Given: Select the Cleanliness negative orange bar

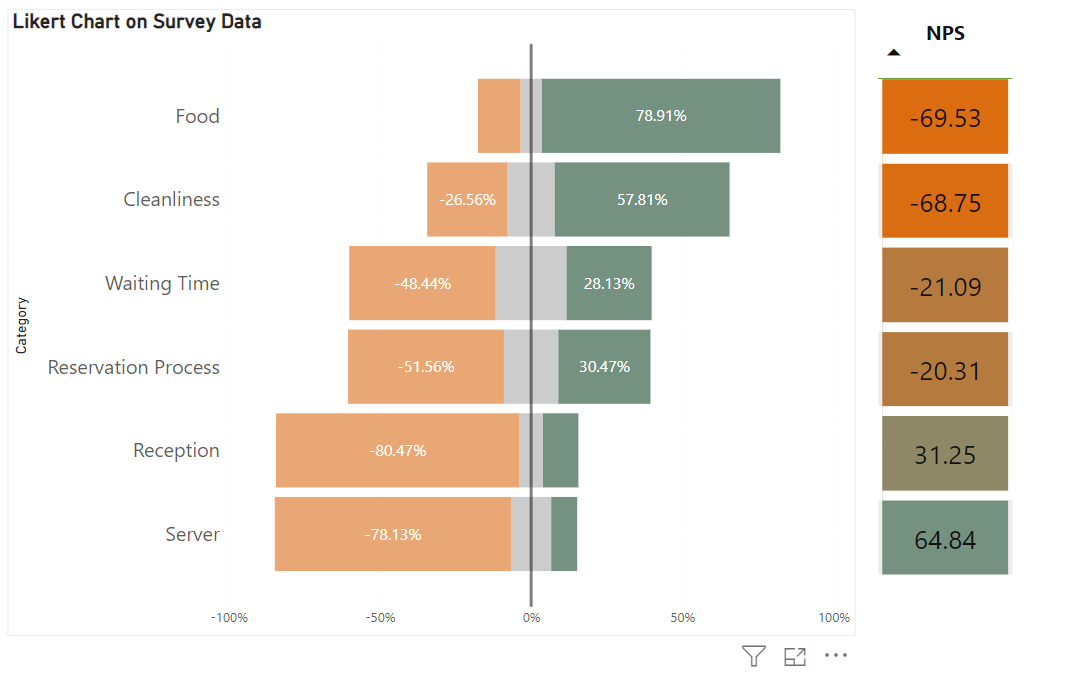Looking at the screenshot, I should click(467, 199).
